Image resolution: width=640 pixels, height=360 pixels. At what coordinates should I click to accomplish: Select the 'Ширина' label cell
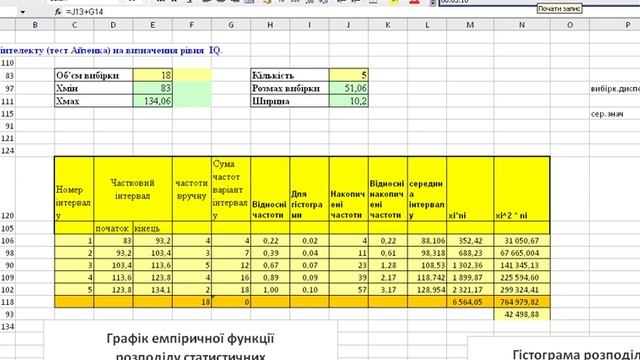pos(290,101)
